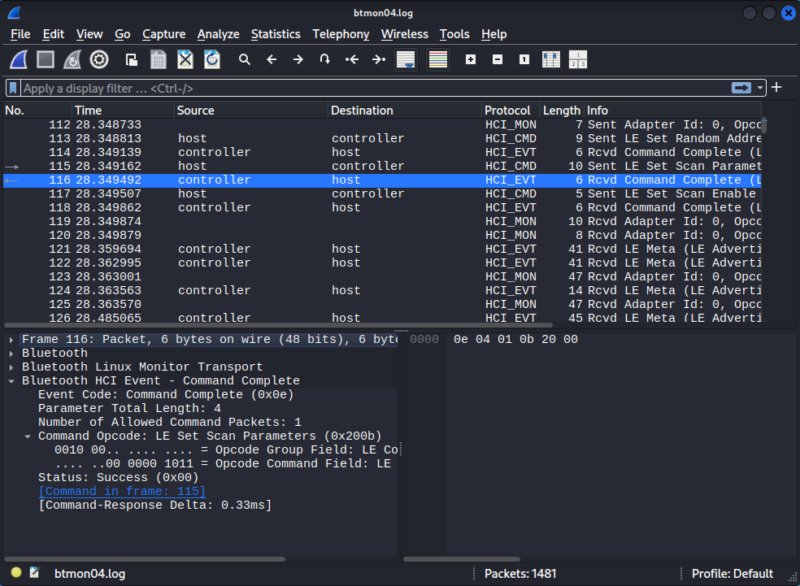Viewport: 800px width, 586px height.
Task: Click Profile: Default in status bar
Action: [x=732, y=574]
